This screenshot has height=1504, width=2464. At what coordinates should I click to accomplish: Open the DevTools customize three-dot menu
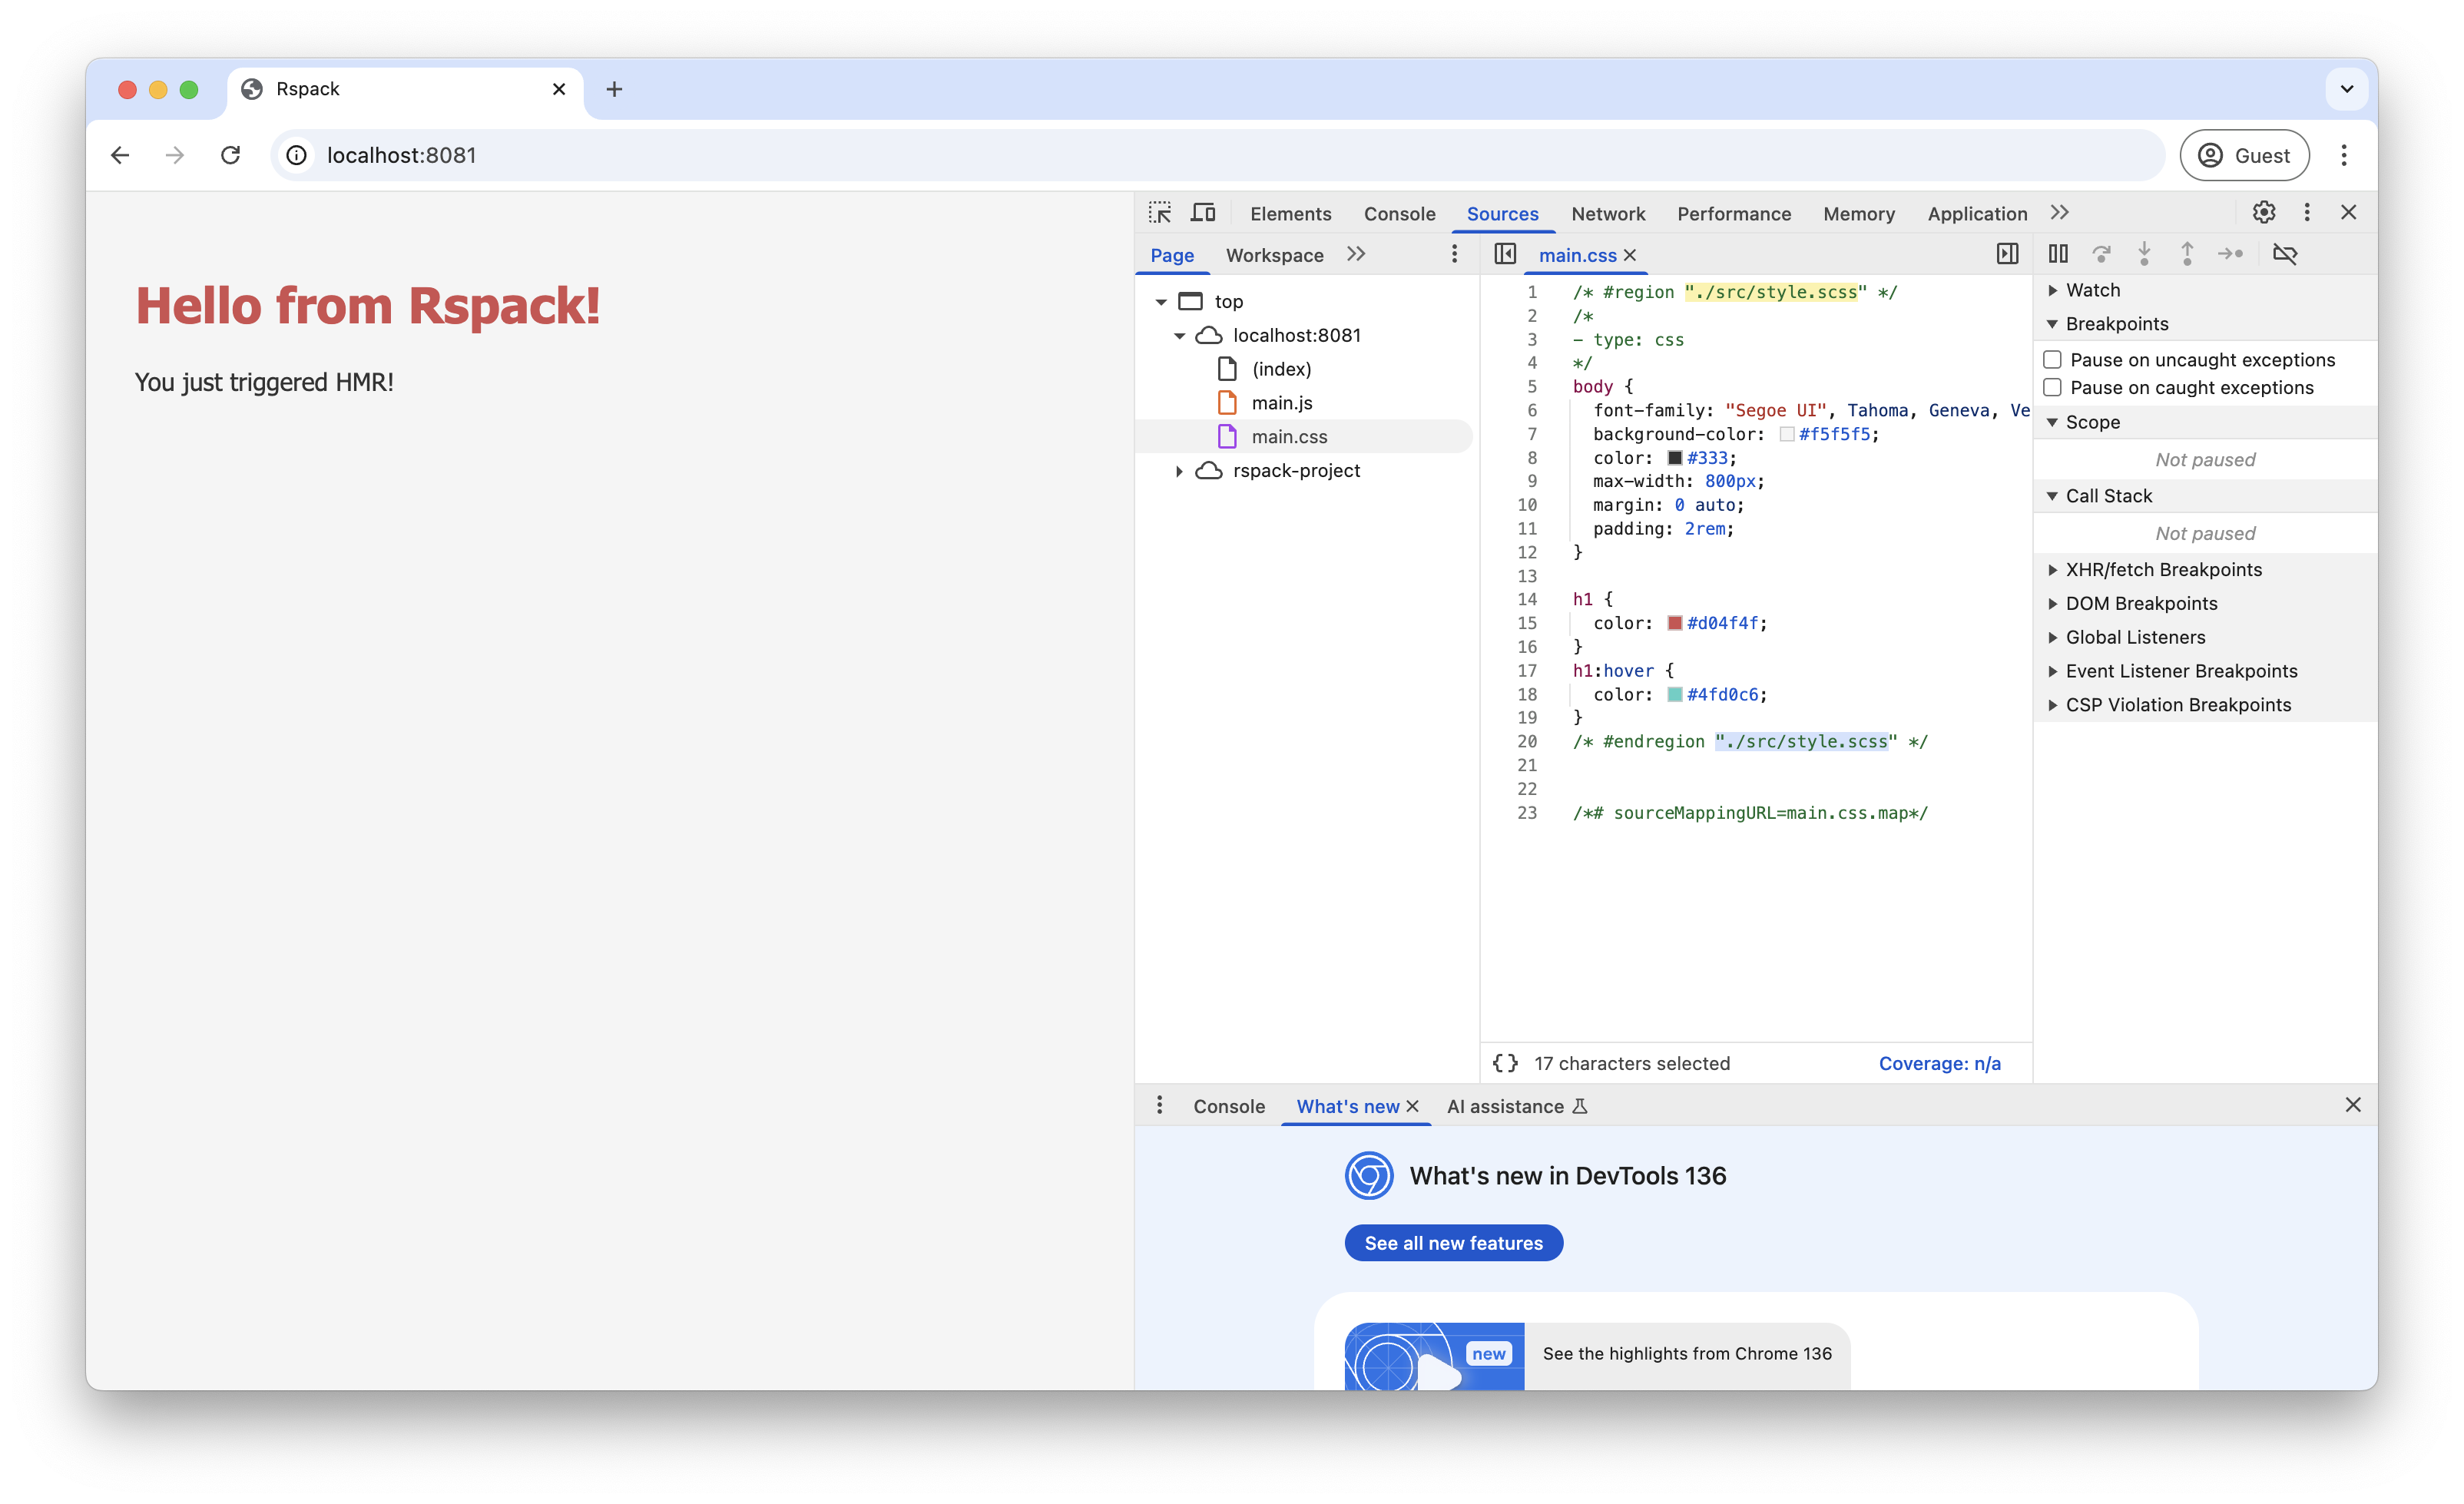(x=2307, y=213)
